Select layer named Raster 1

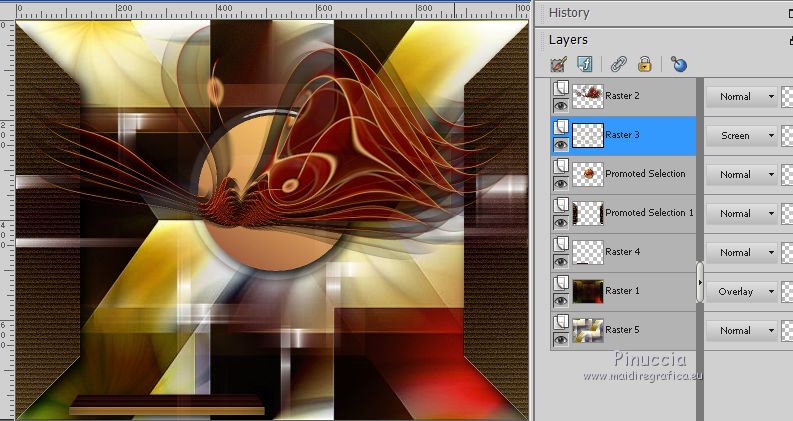click(622, 290)
